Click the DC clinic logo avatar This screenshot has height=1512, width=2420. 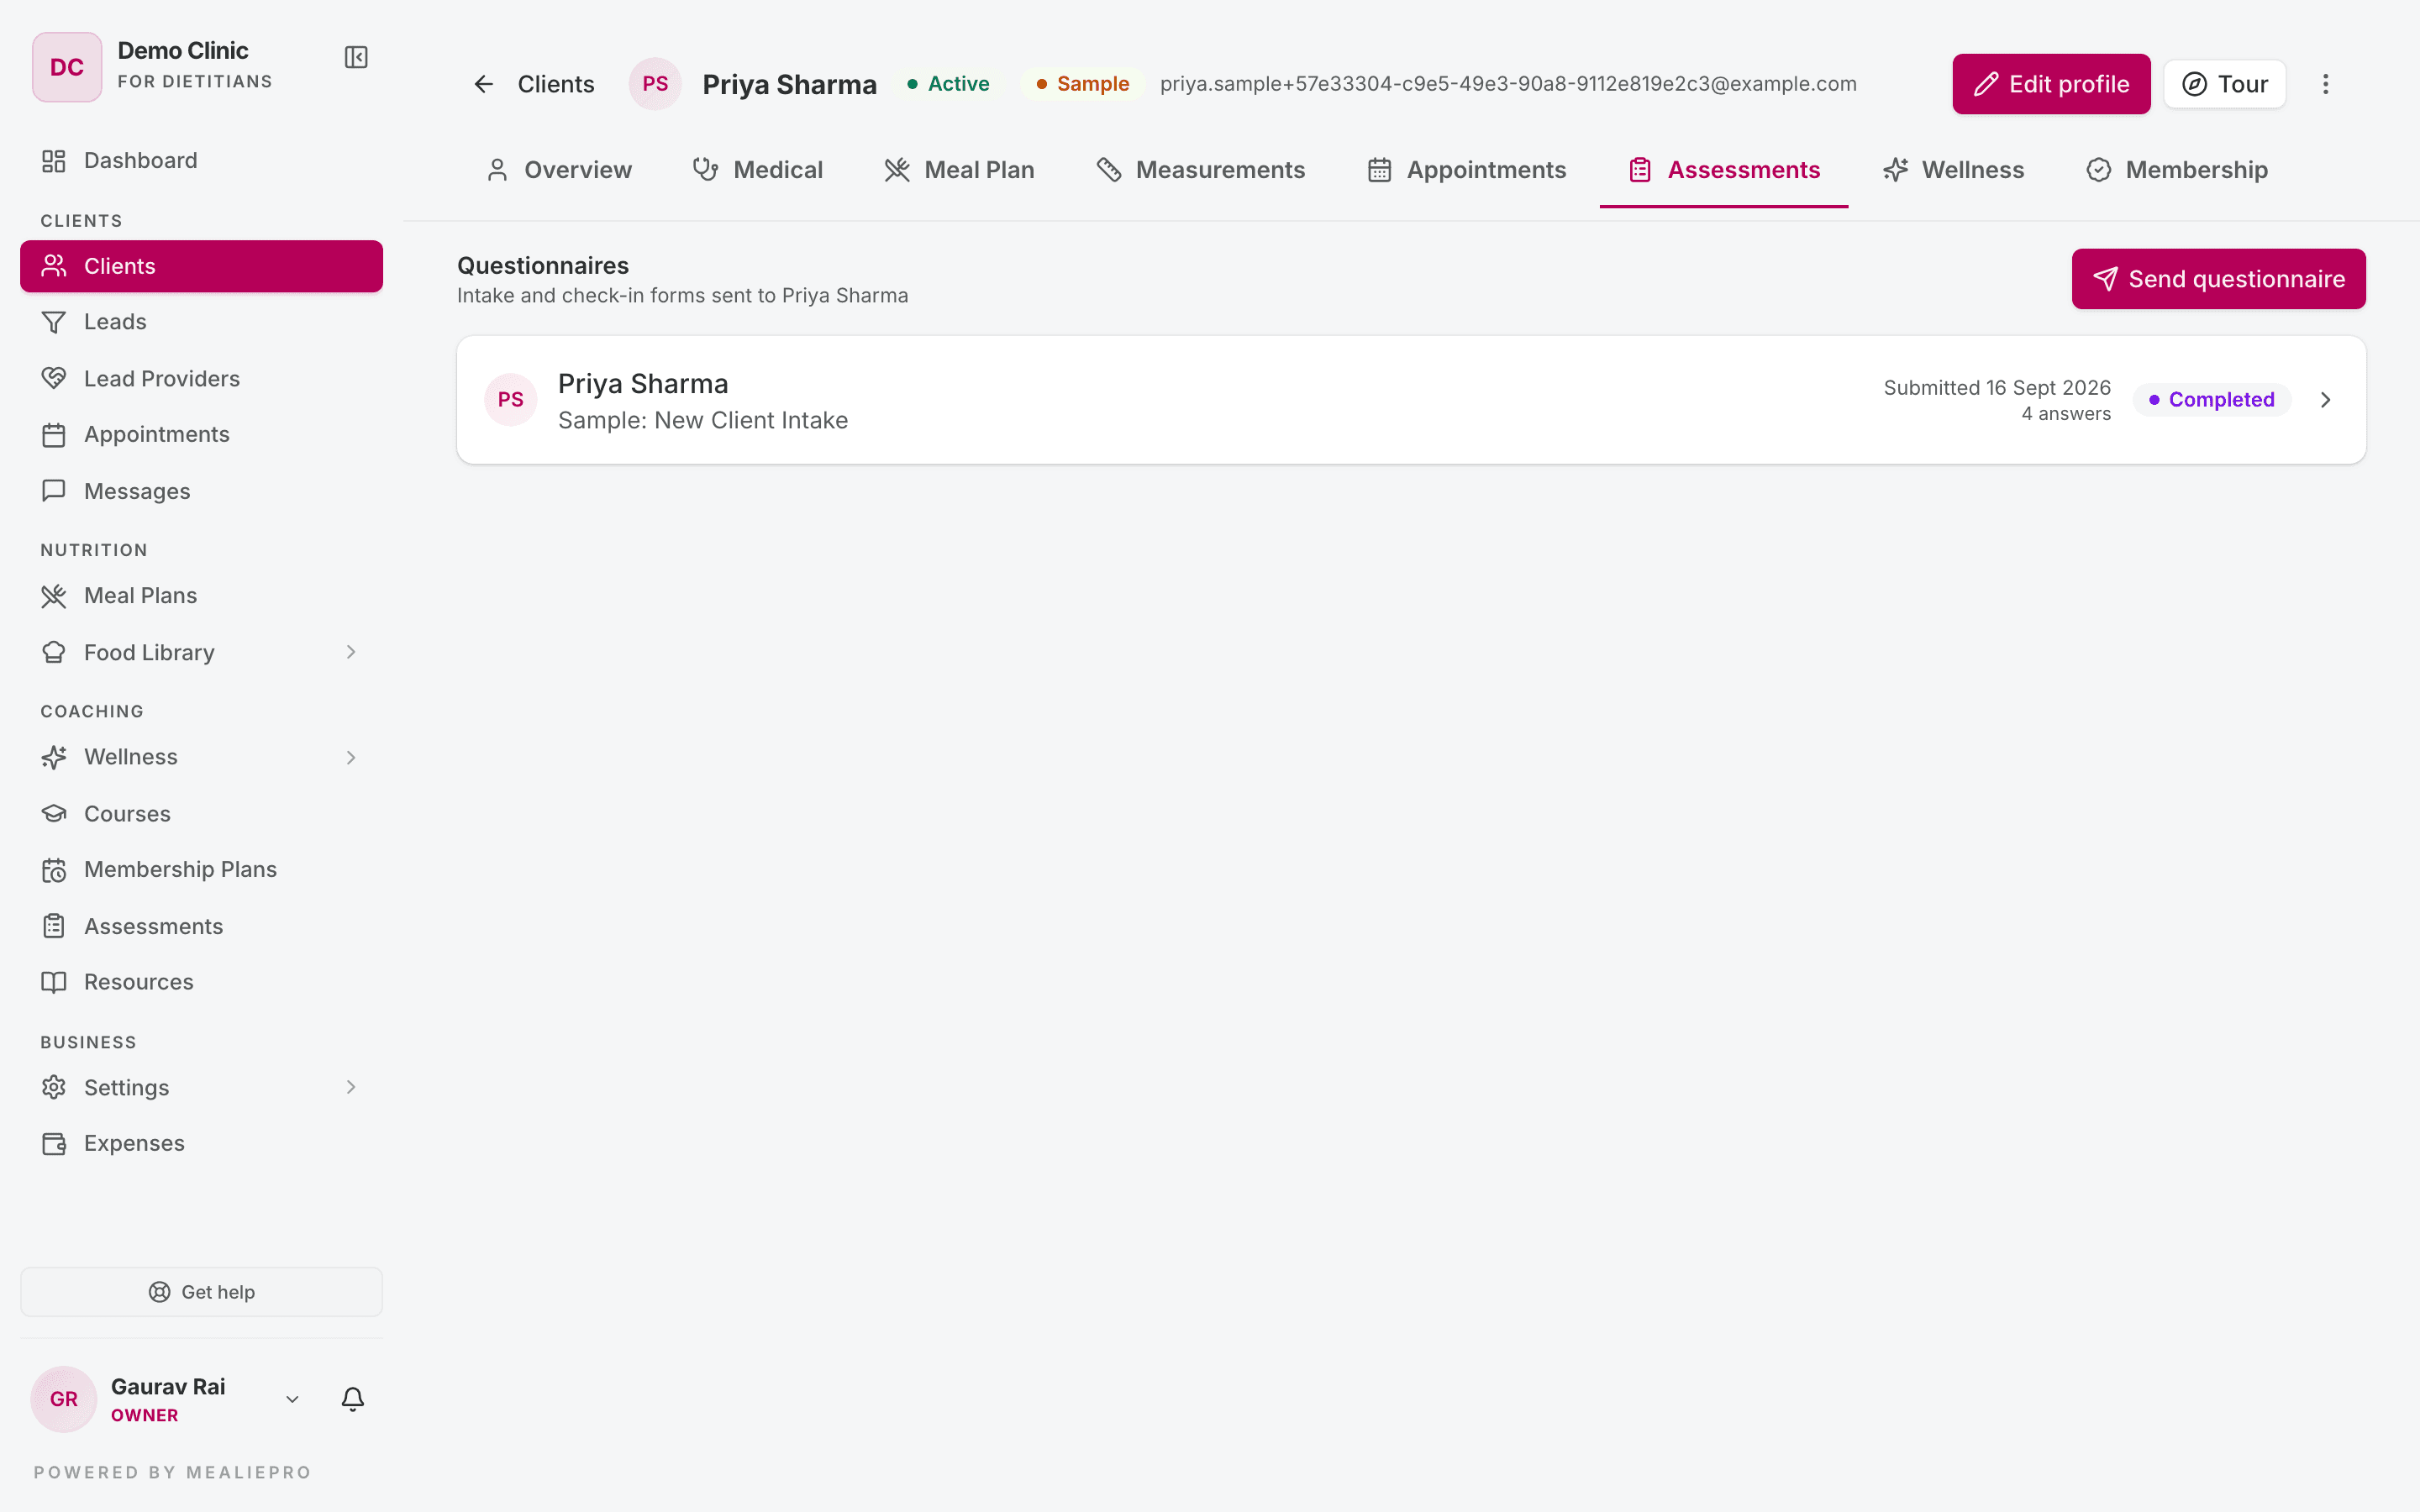67,67
